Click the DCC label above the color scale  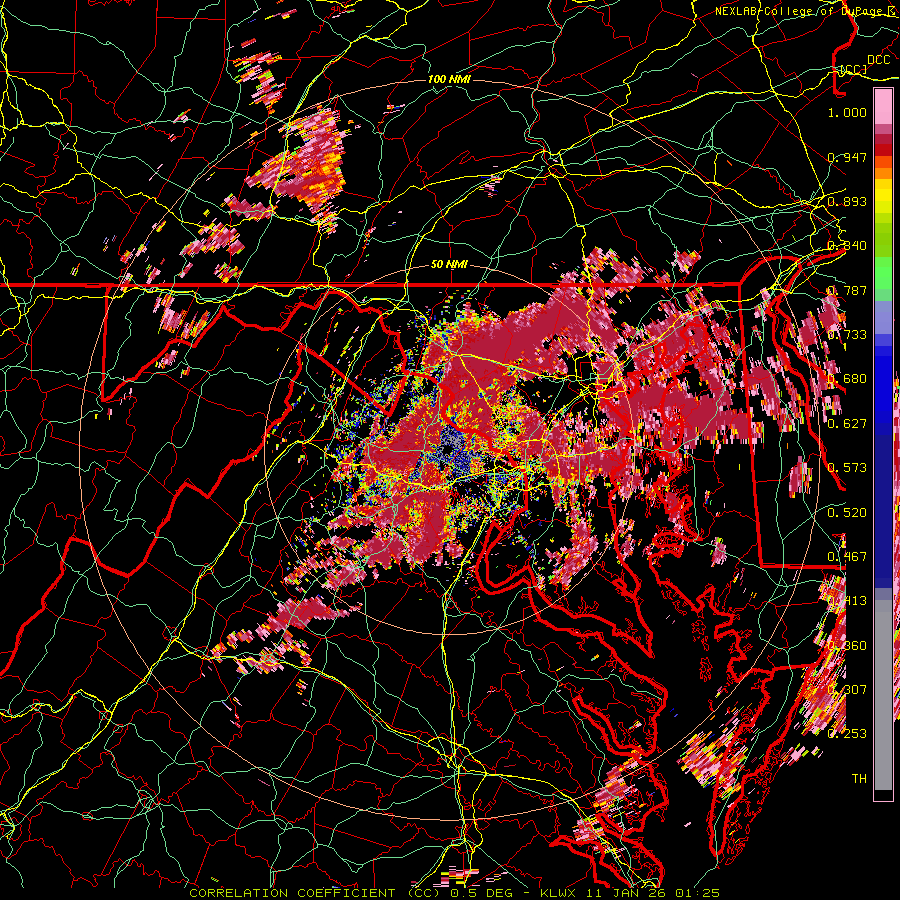[878, 60]
